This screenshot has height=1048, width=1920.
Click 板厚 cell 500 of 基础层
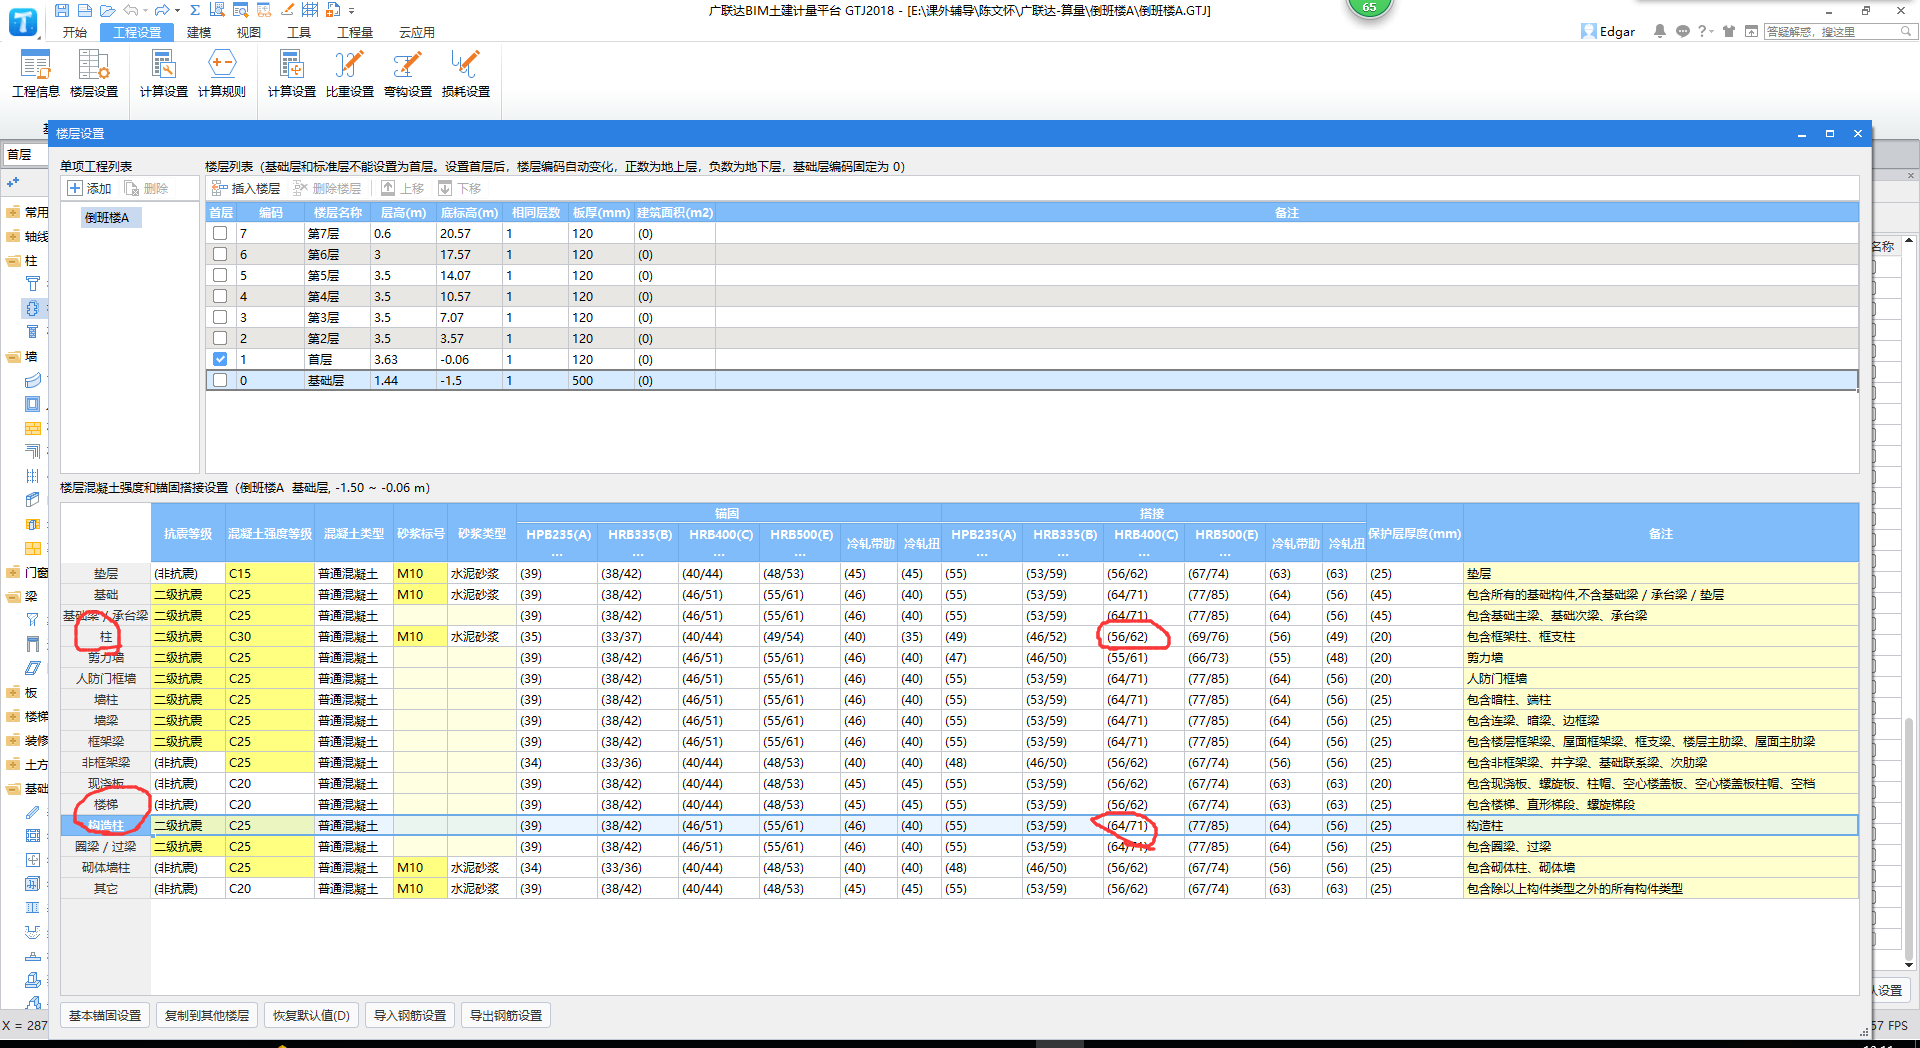click(x=601, y=380)
